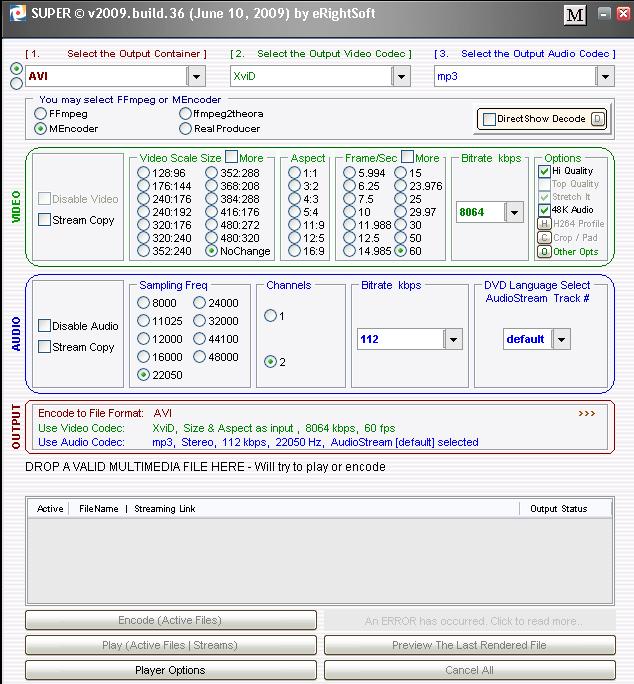
Task: Select the ffmpeg2theora radio button
Action: 185,114
